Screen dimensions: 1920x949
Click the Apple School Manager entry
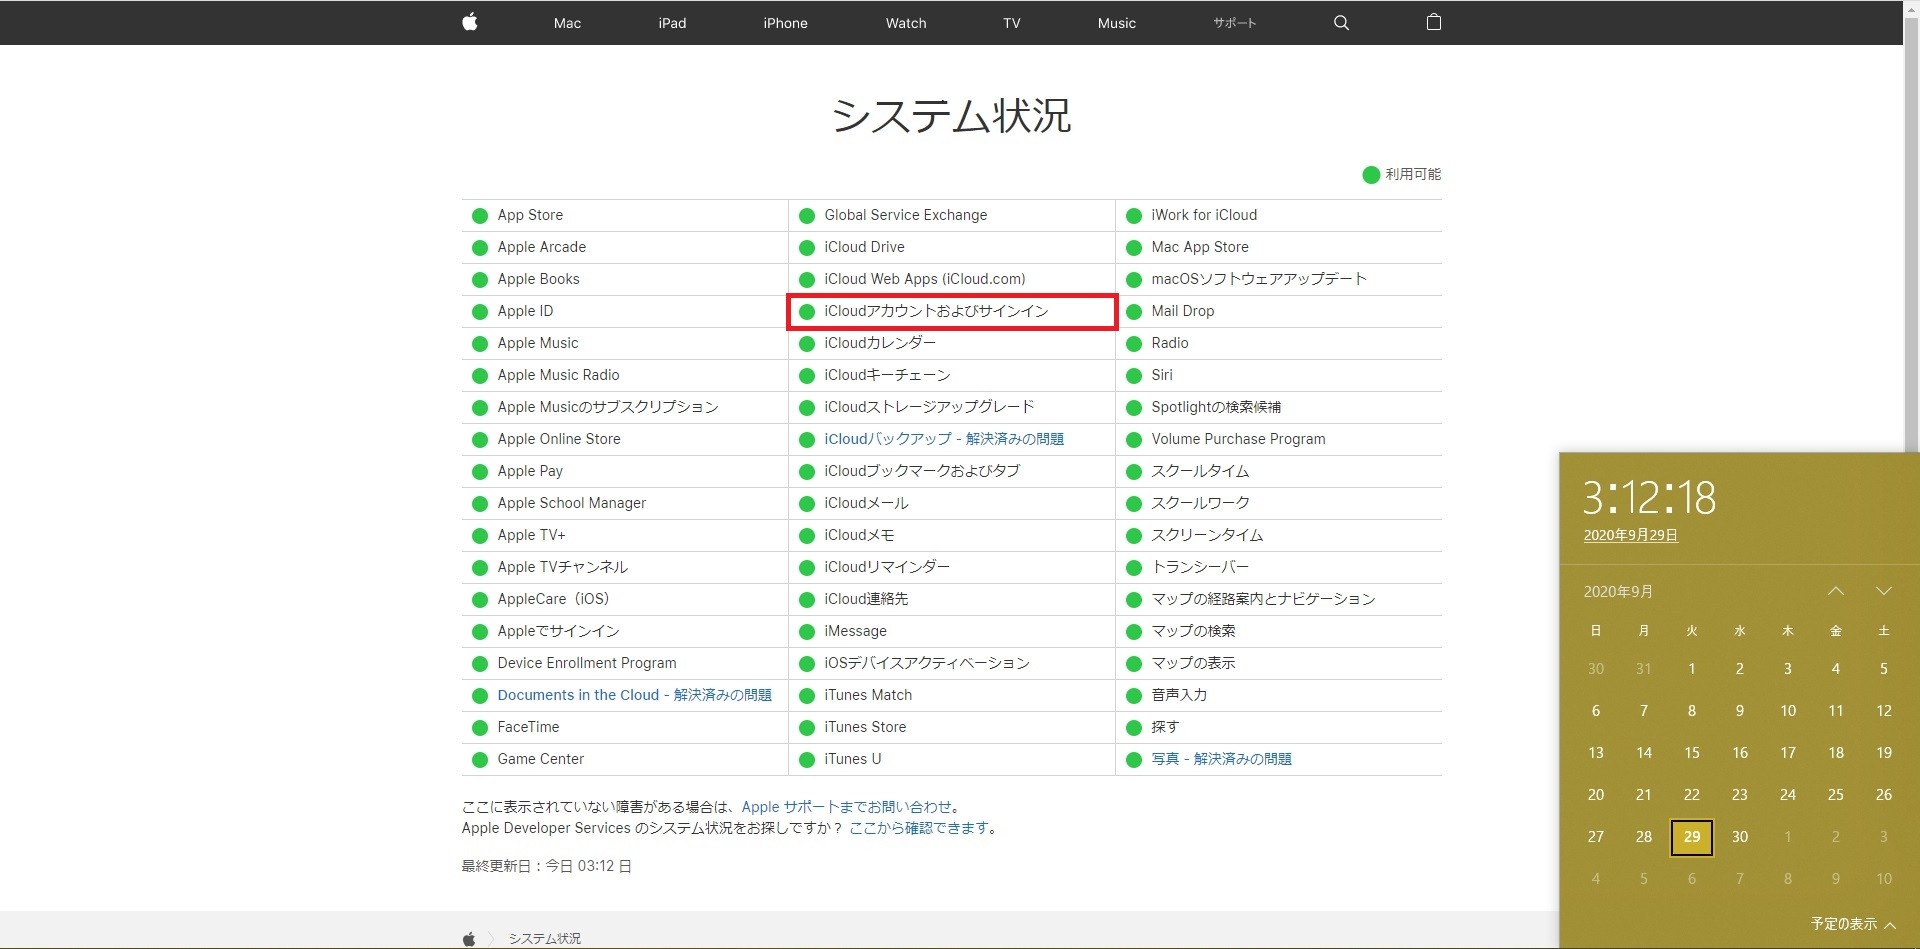[571, 503]
